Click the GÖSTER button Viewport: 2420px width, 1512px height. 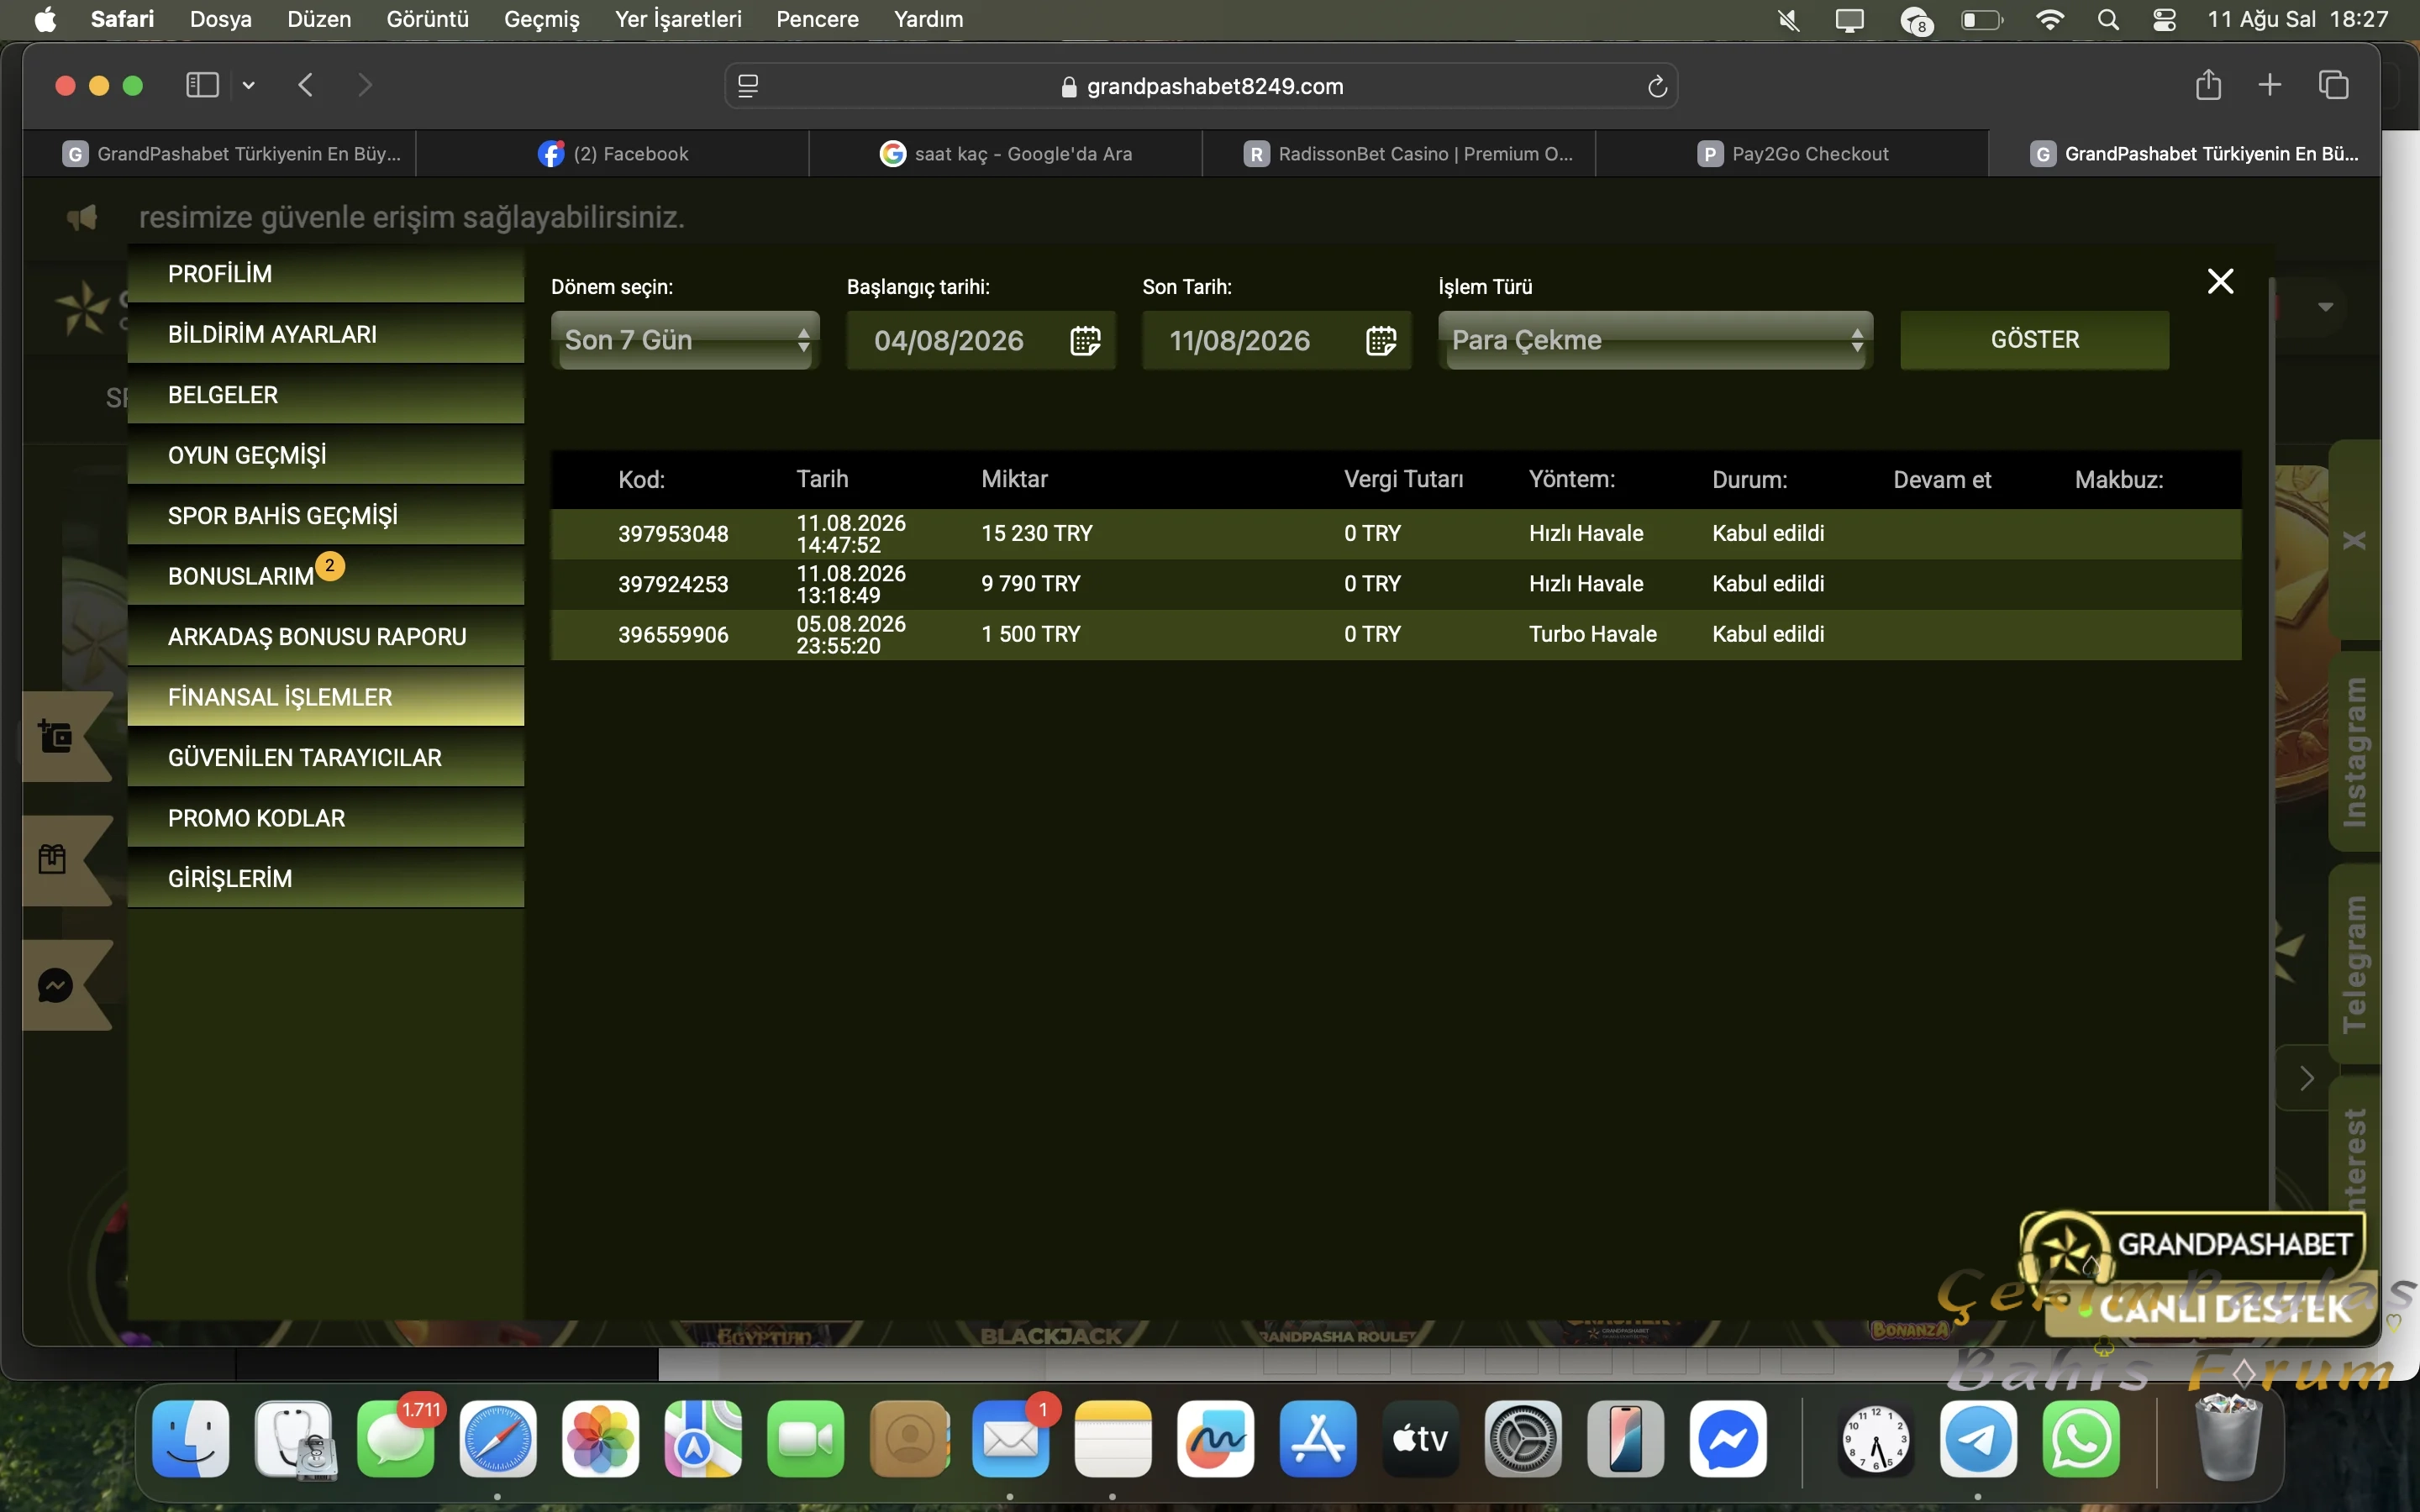[2035, 340]
